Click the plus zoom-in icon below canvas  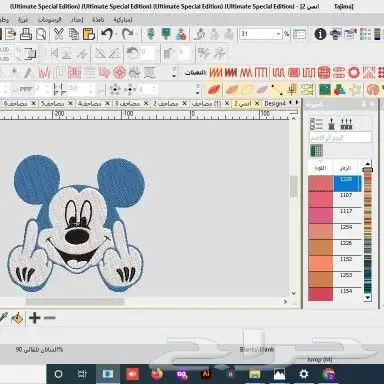point(35,318)
